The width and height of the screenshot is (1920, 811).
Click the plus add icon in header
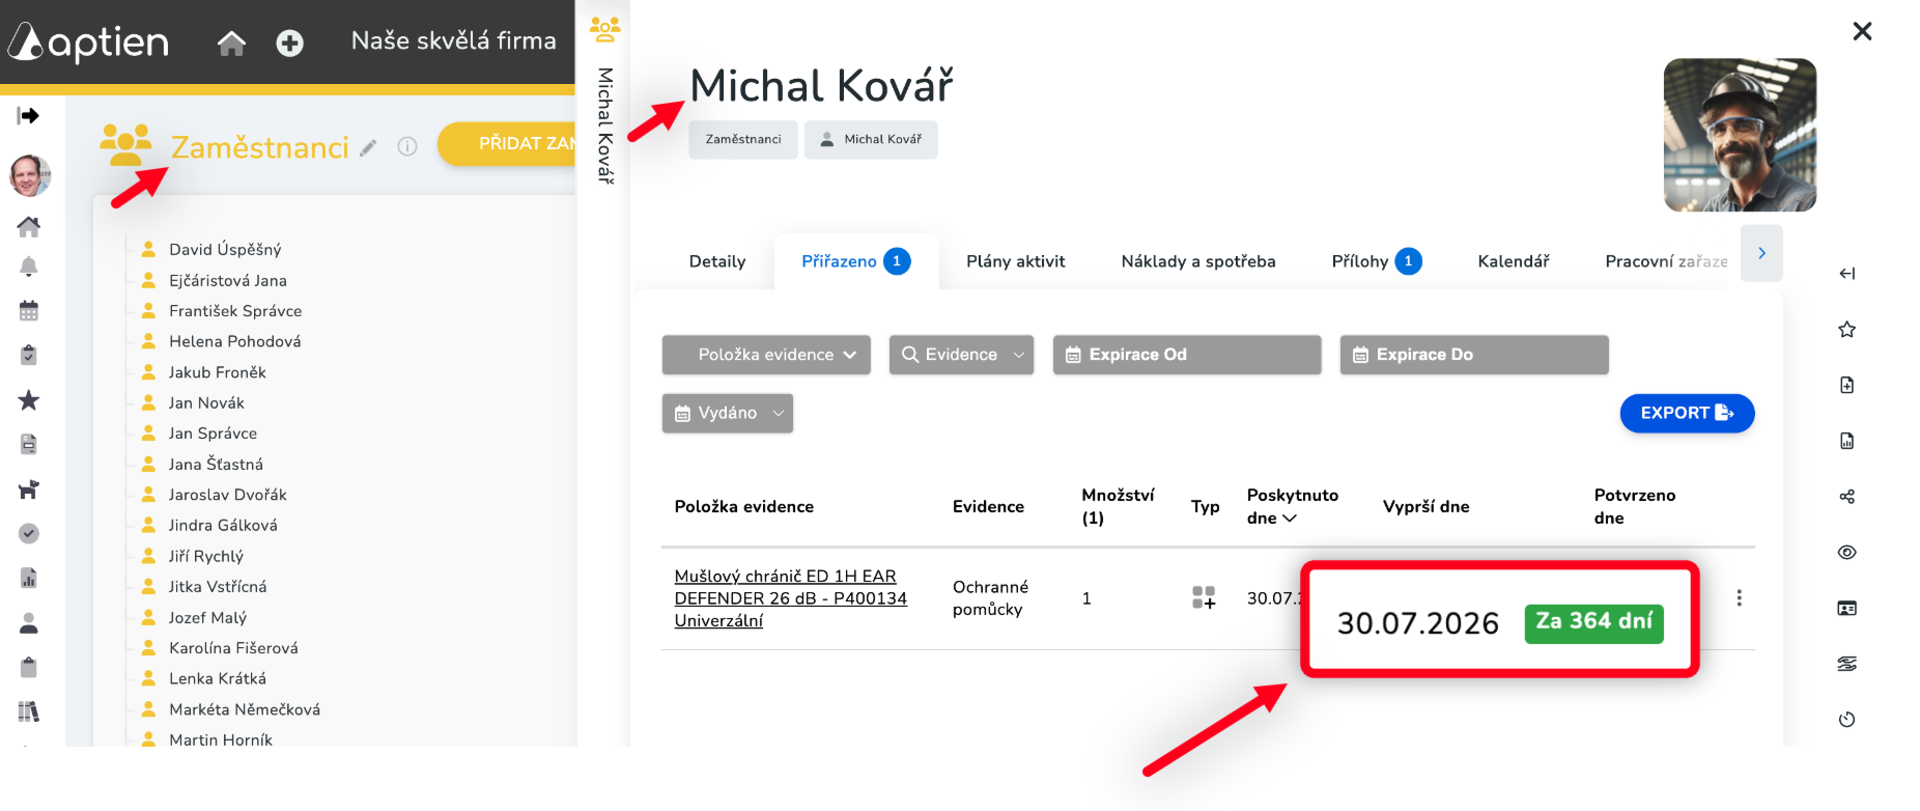290,43
